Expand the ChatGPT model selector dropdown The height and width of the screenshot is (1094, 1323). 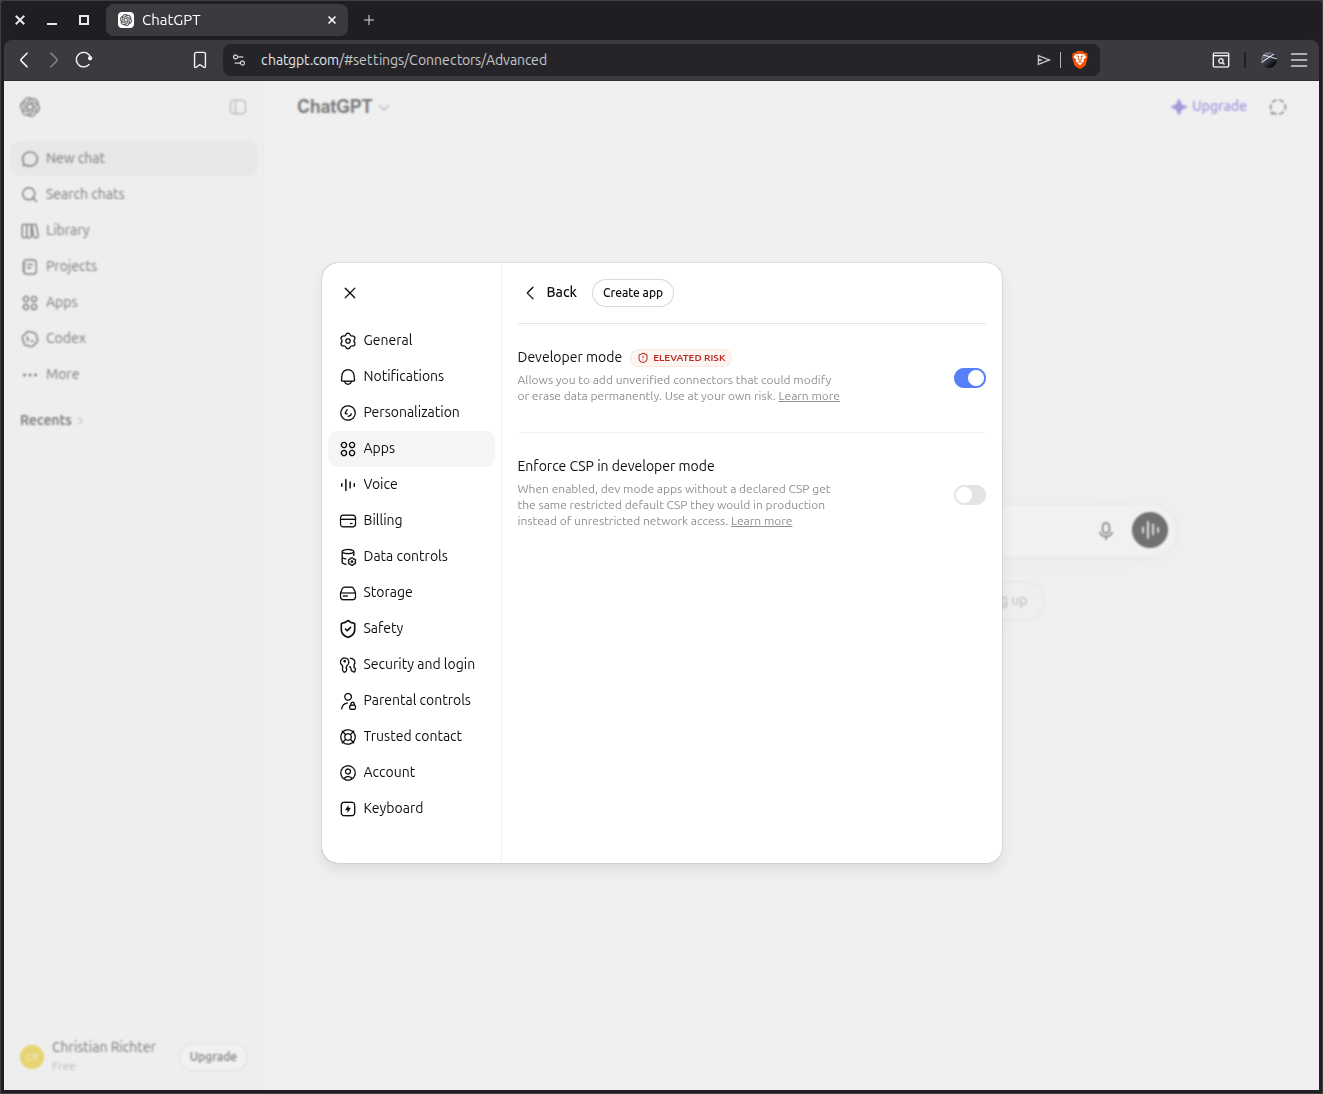[343, 107]
